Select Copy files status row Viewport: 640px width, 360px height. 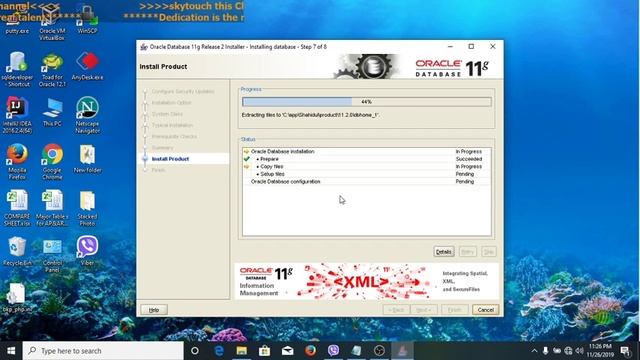pyautogui.click(x=367, y=167)
